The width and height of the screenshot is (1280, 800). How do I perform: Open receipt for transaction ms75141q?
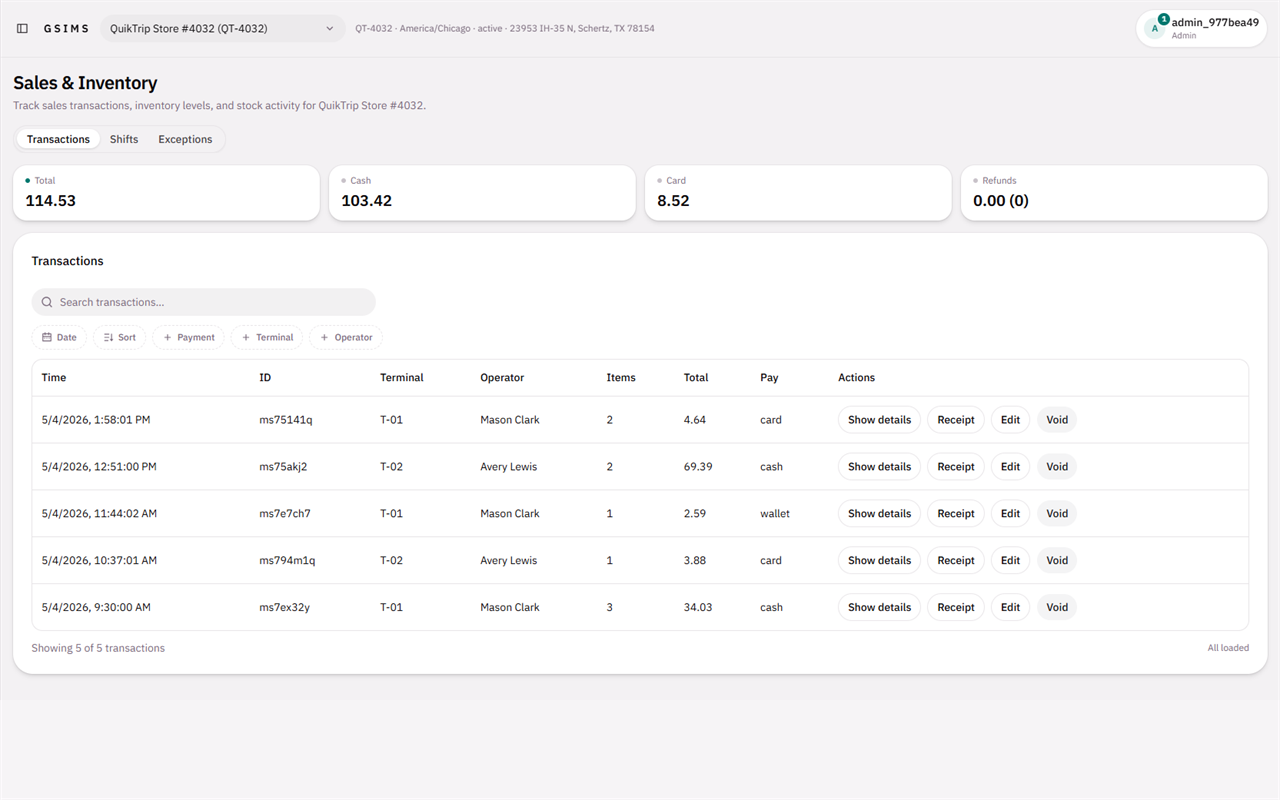click(x=956, y=420)
